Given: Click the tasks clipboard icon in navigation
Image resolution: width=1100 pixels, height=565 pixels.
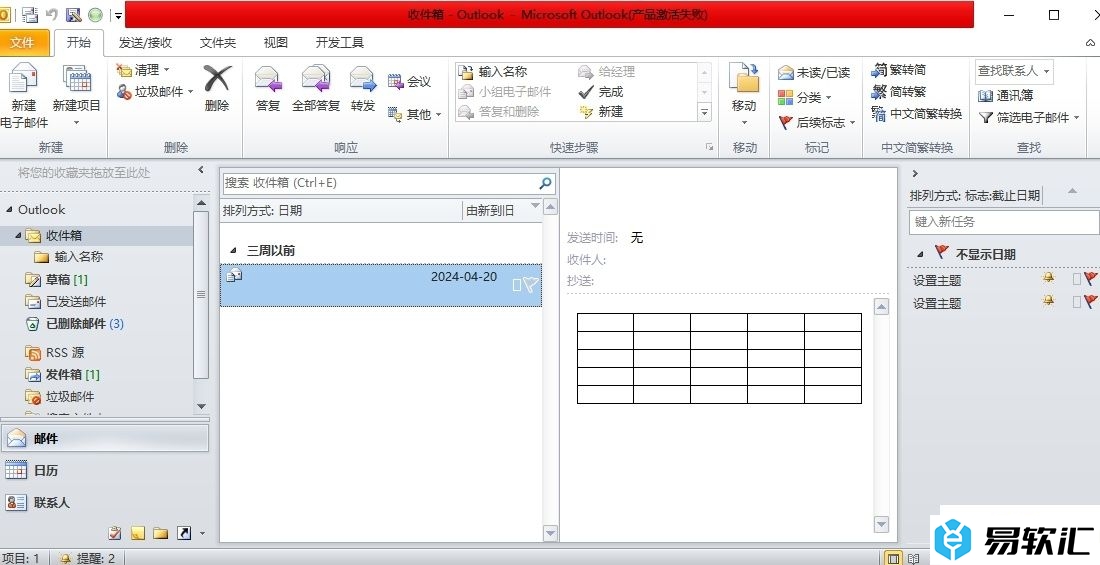Looking at the screenshot, I should coord(115,533).
